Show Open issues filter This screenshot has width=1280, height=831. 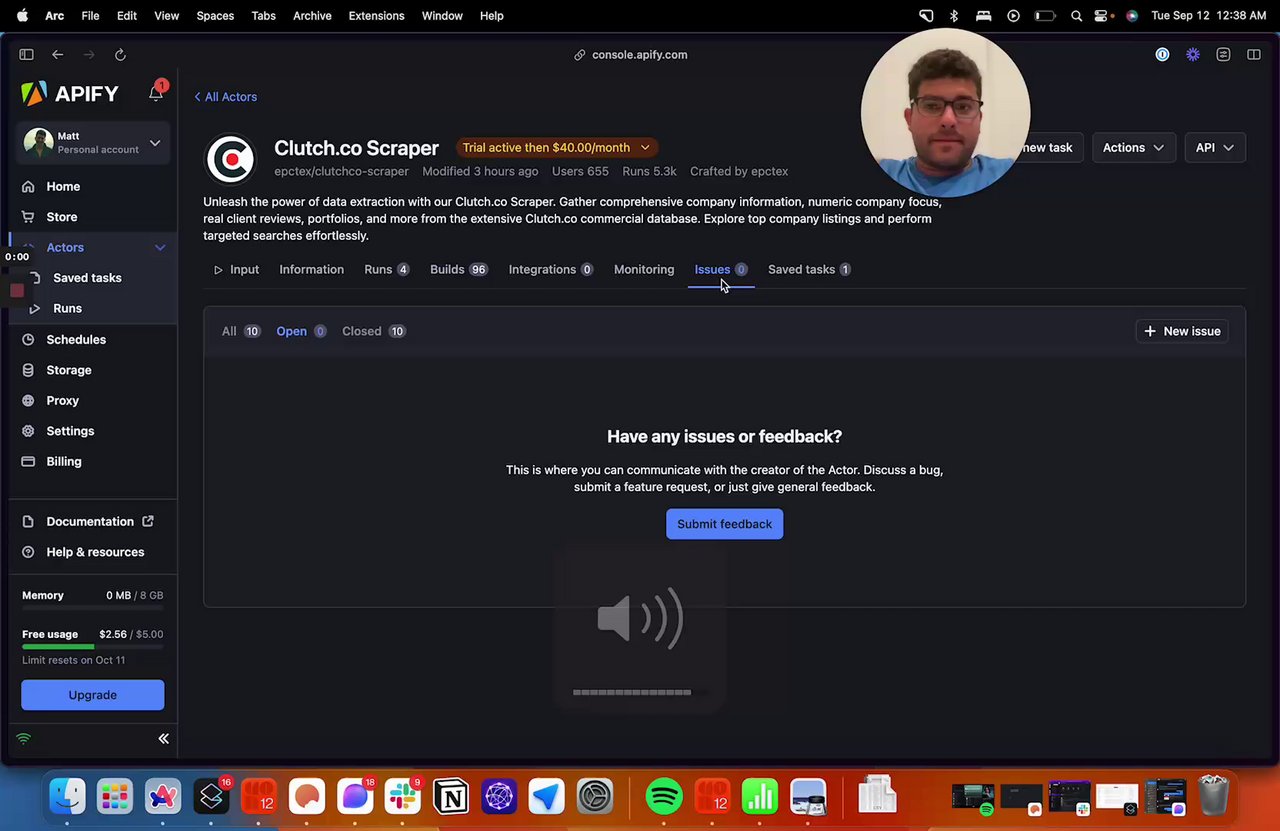[x=301, y=331]
